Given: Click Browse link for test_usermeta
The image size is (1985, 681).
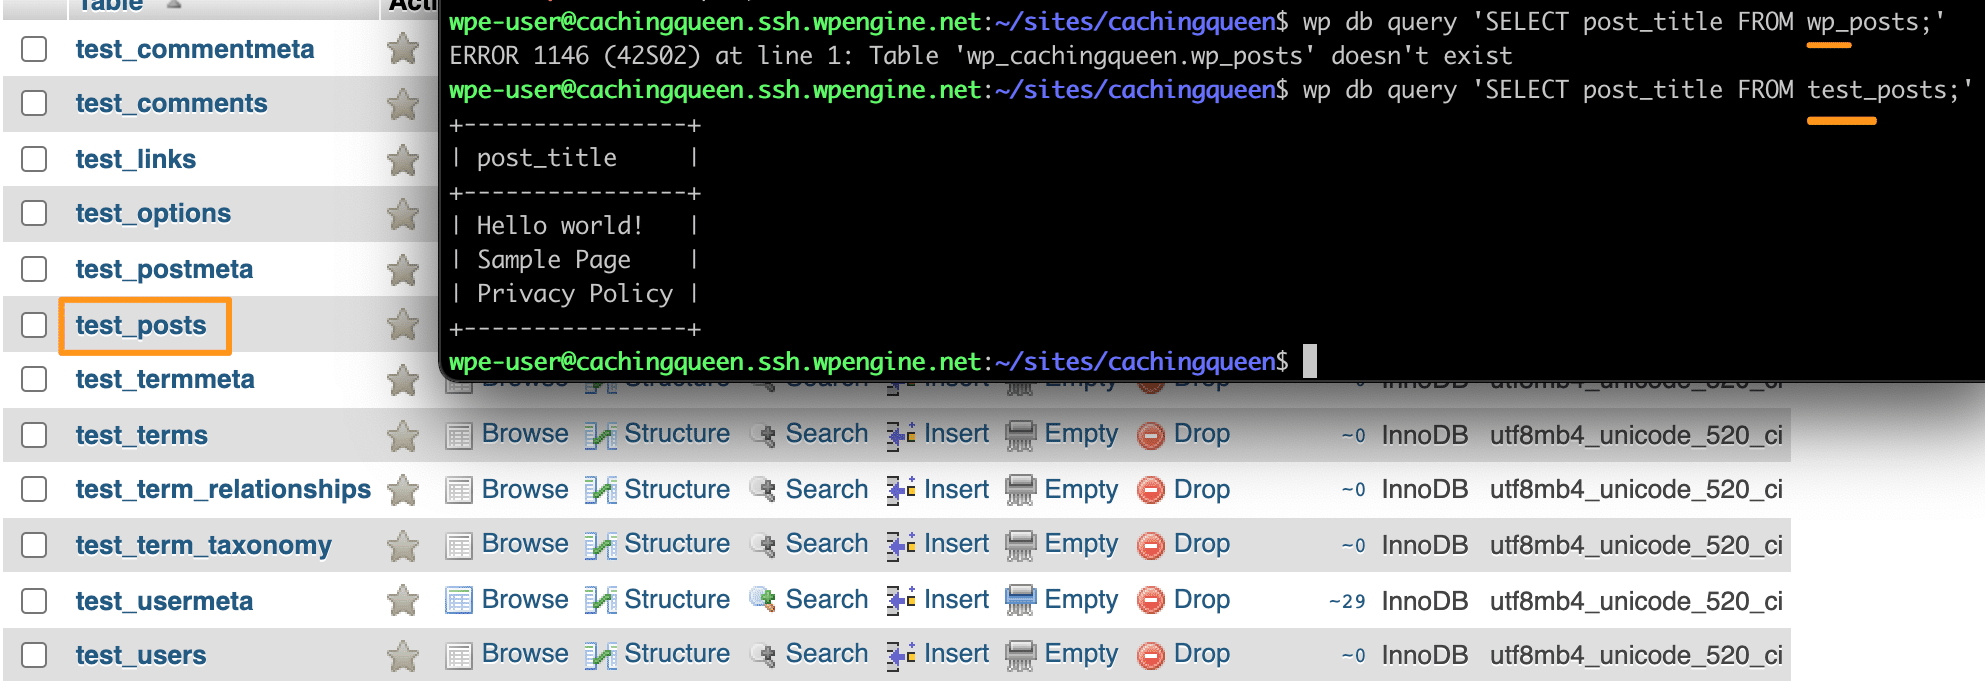Looking at the screenshot, I should coord(524,599).
